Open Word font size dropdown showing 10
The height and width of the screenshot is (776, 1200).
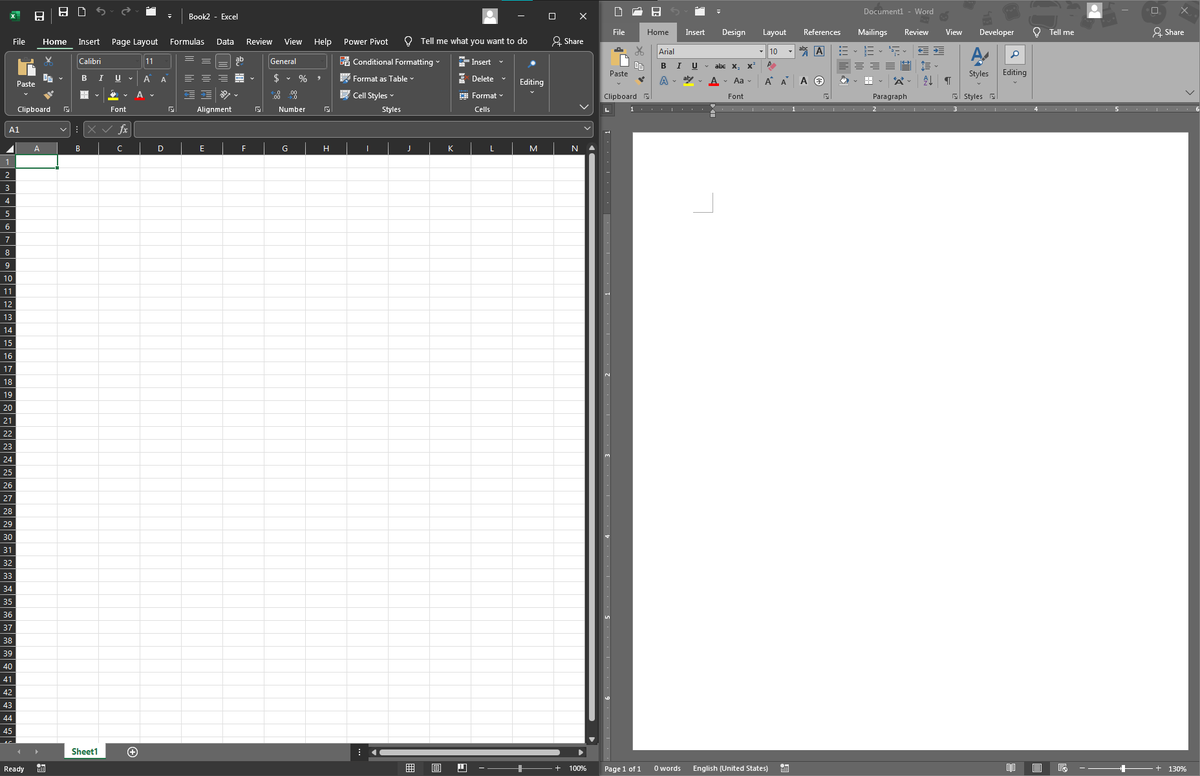click(790, 51)
